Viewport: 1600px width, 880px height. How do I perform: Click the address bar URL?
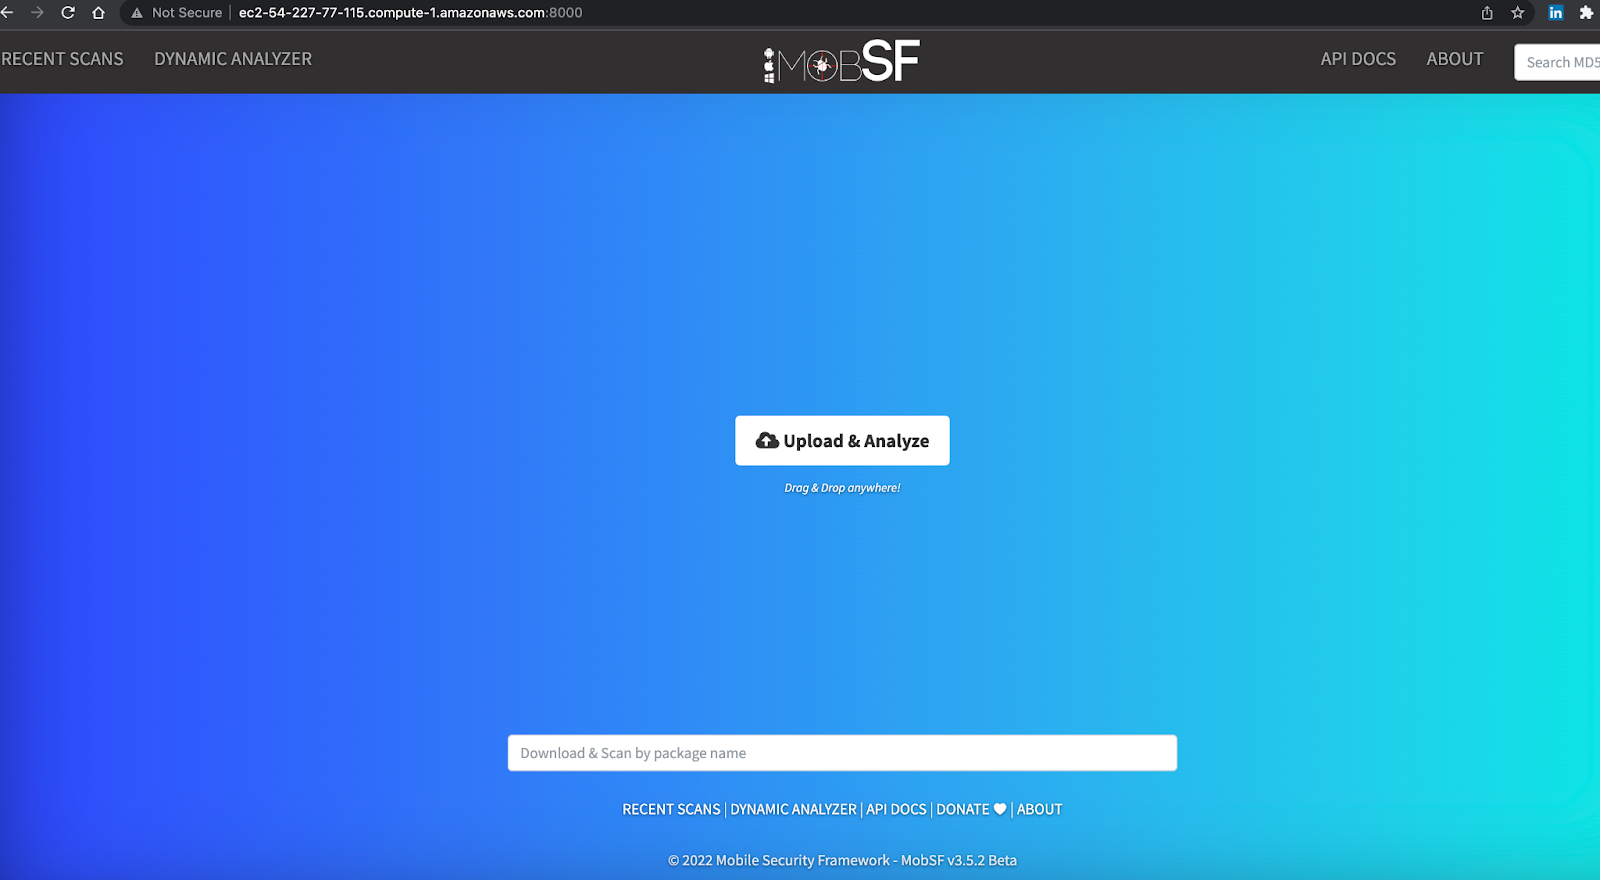coord(410,13)
